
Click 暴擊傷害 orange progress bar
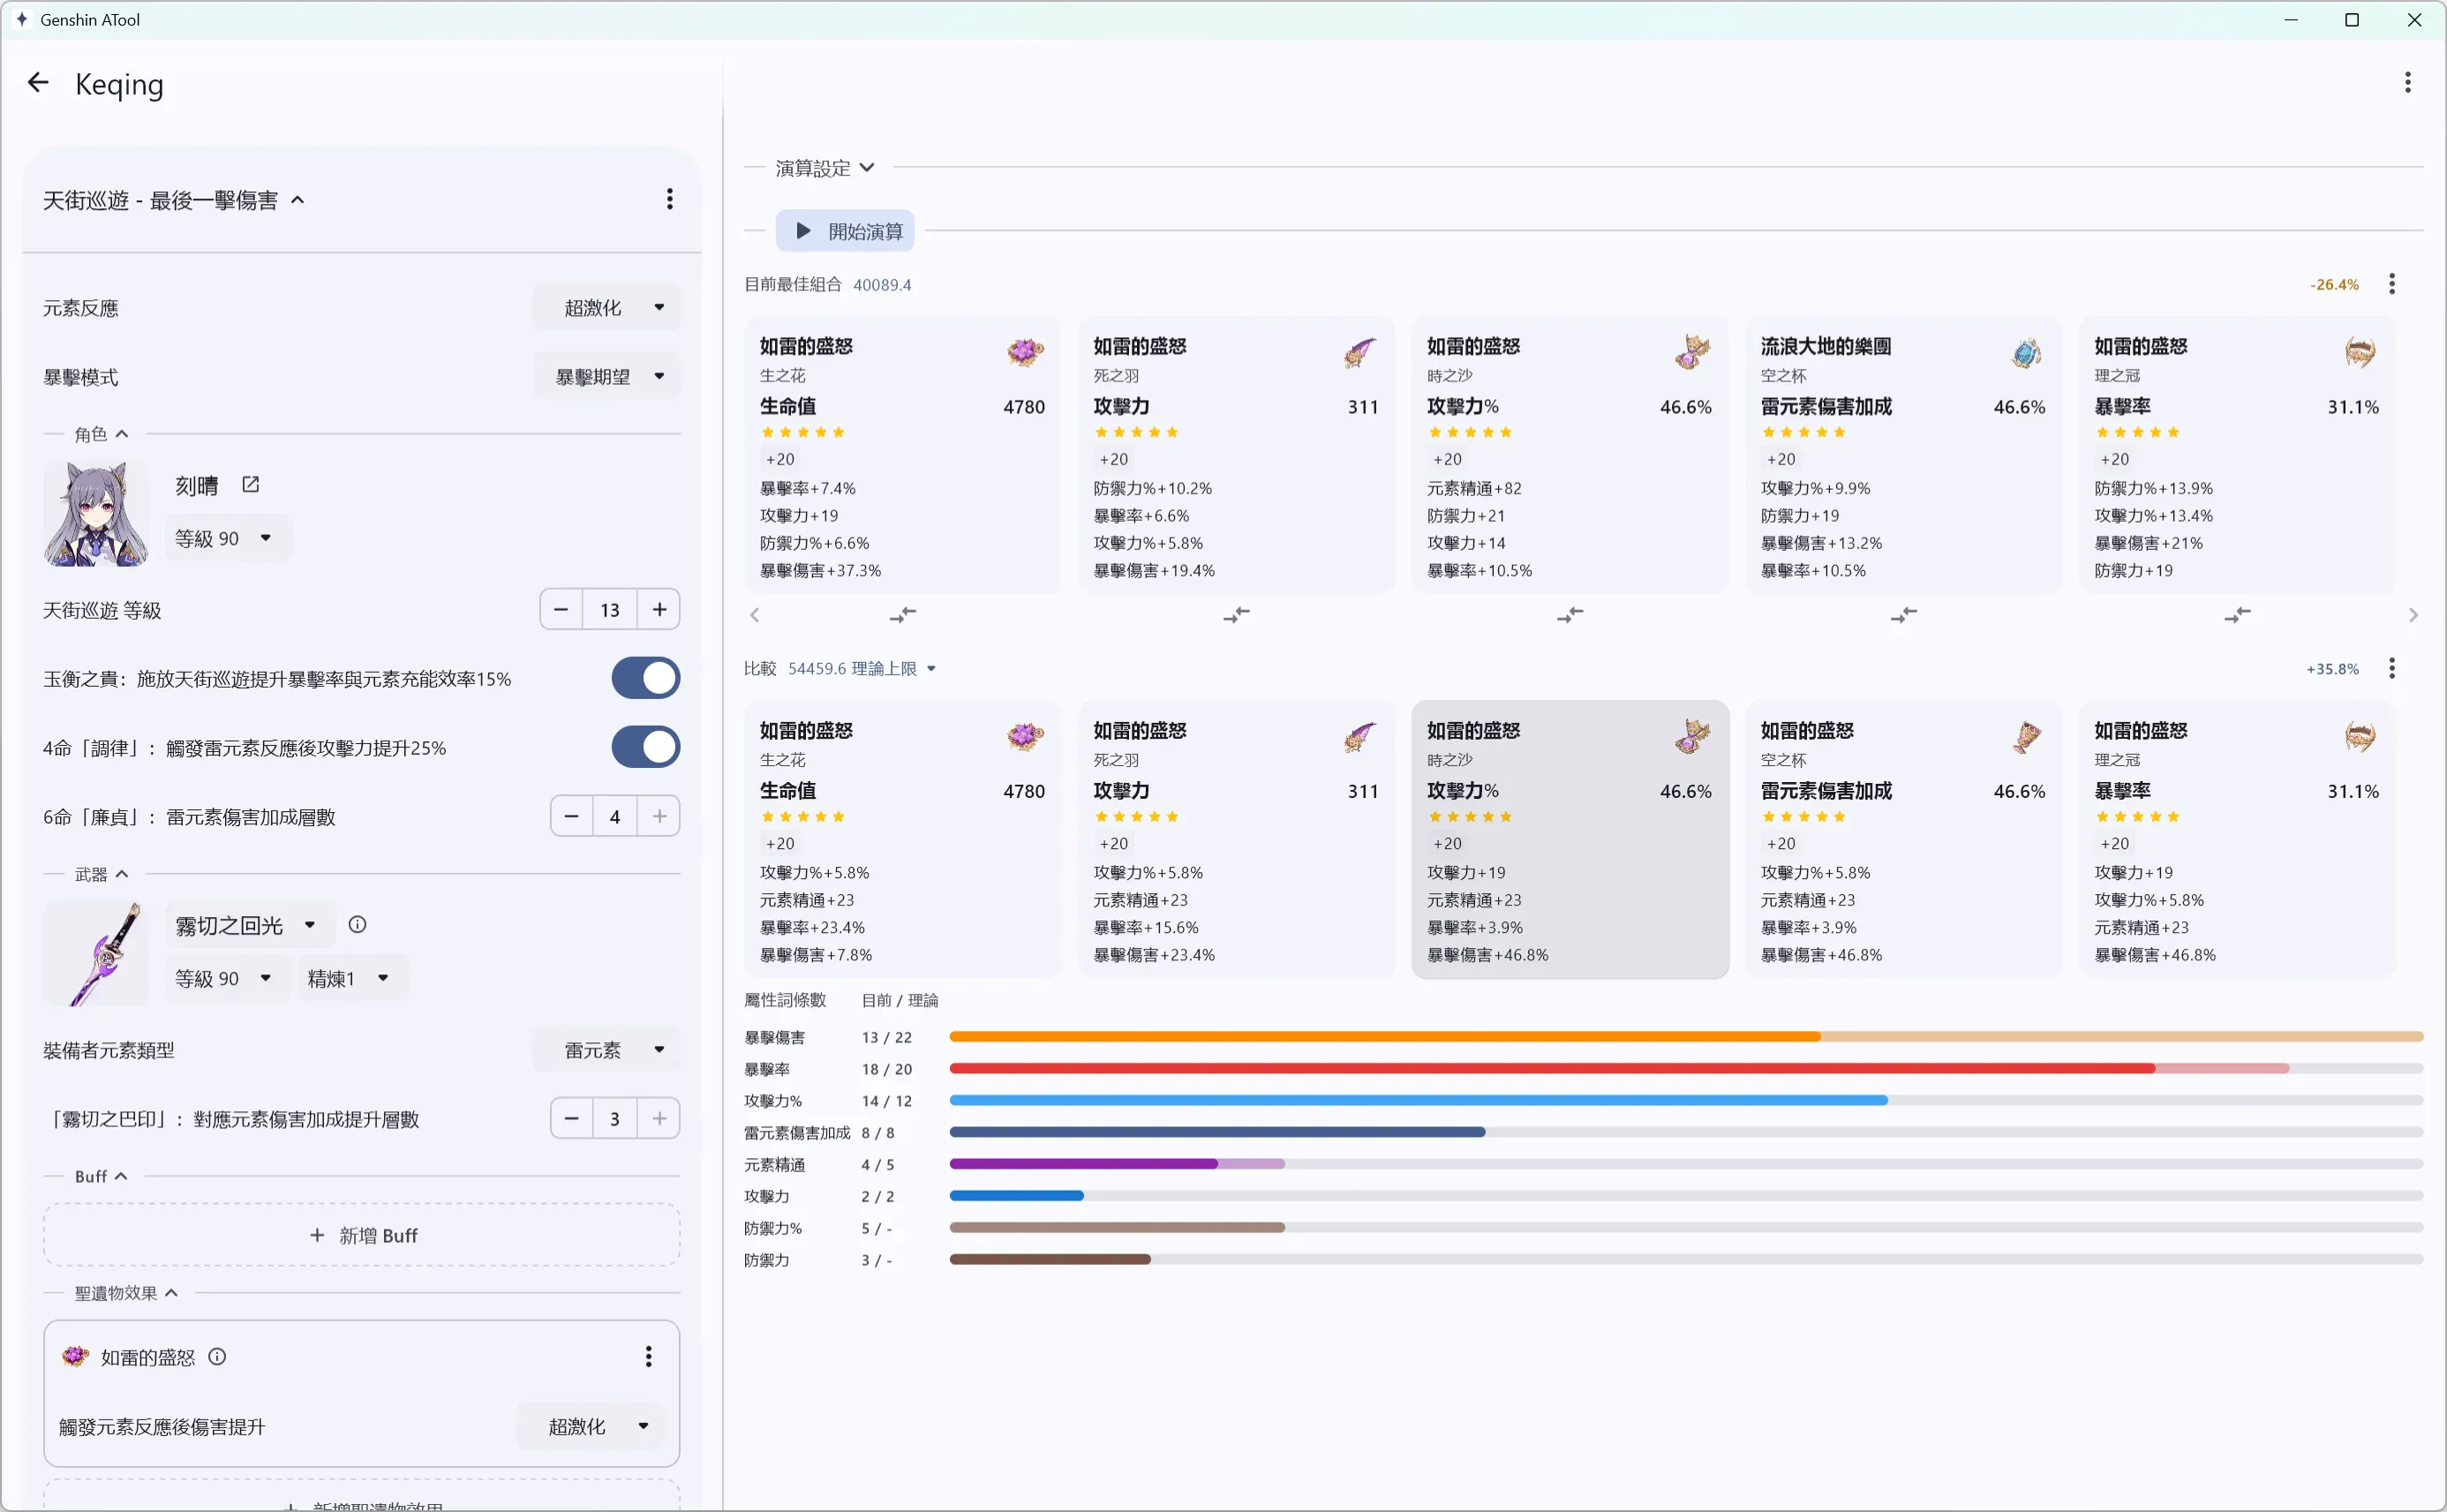(x=1686, y=1037)
